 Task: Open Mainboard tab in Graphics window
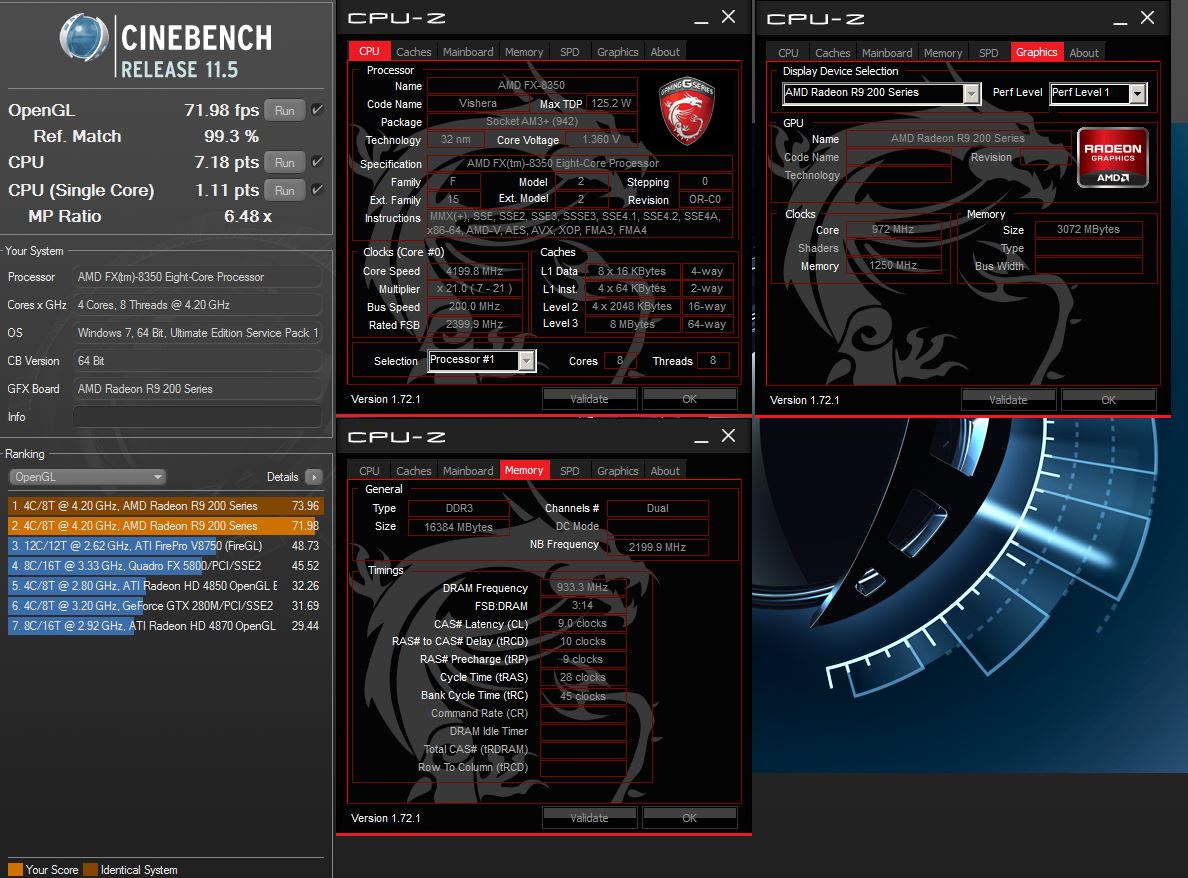coord(886,52)
